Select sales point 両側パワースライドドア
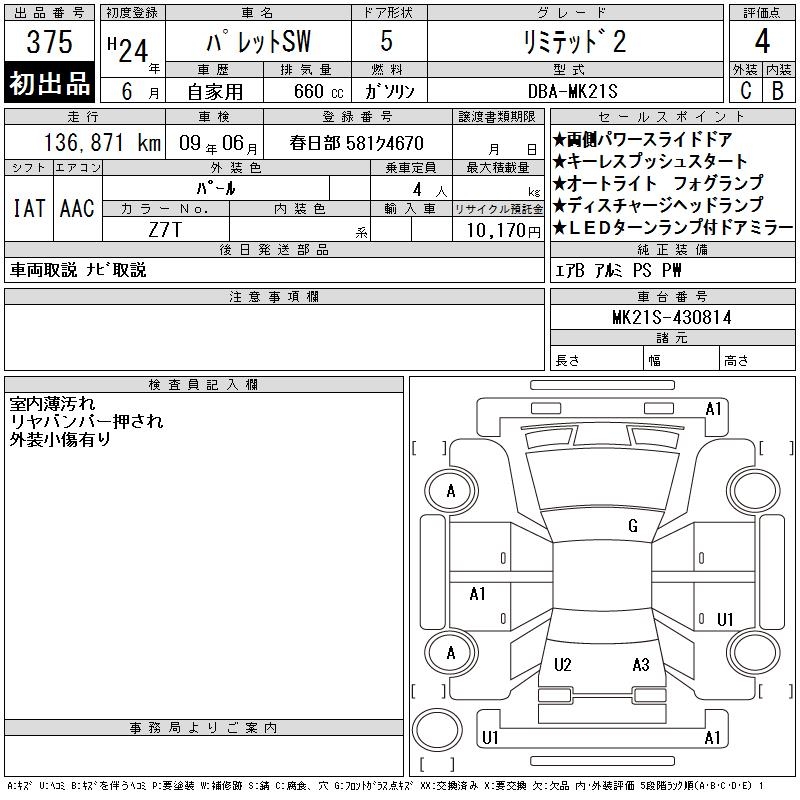 coord(642,140)
